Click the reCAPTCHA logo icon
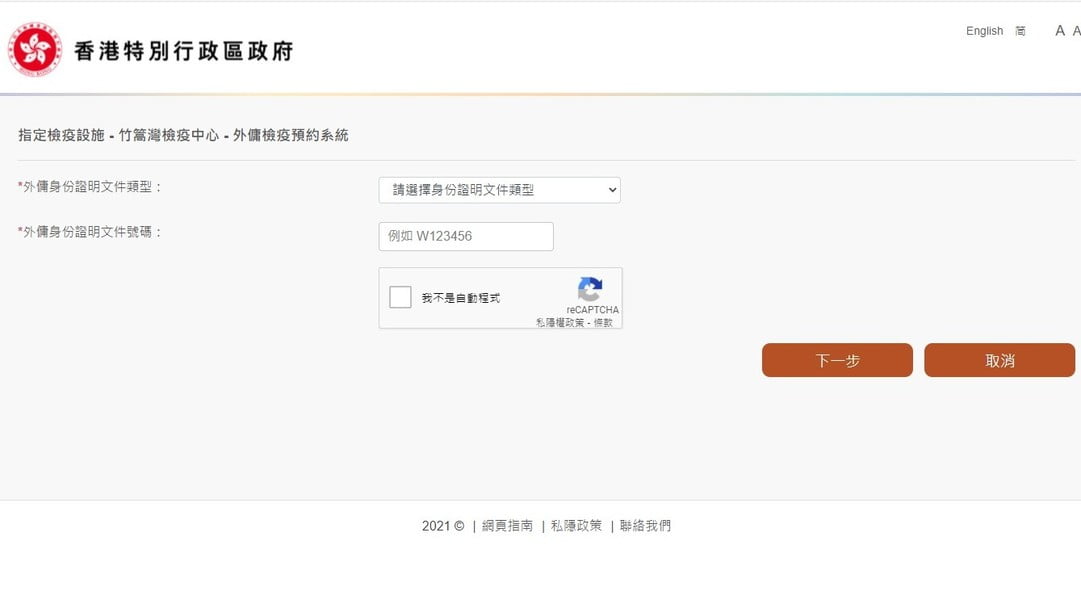 click(x=590, y=290)
